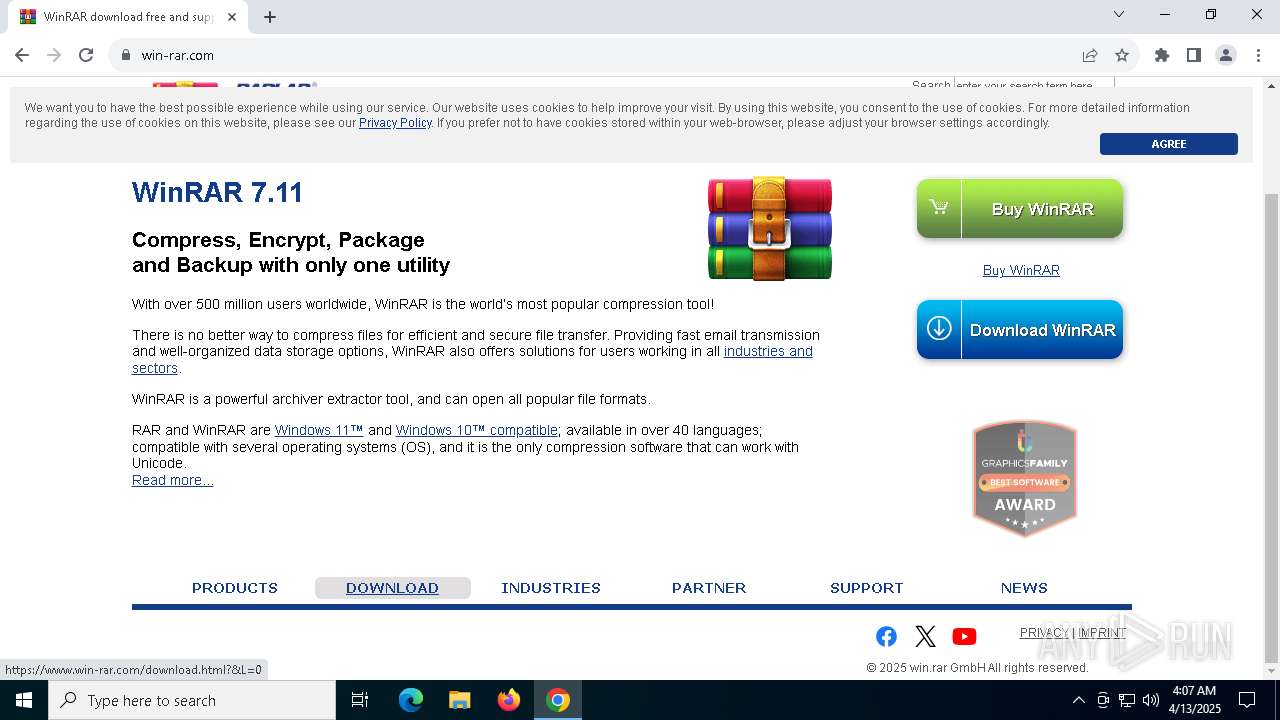Click the site search input field

(1033, 86)
